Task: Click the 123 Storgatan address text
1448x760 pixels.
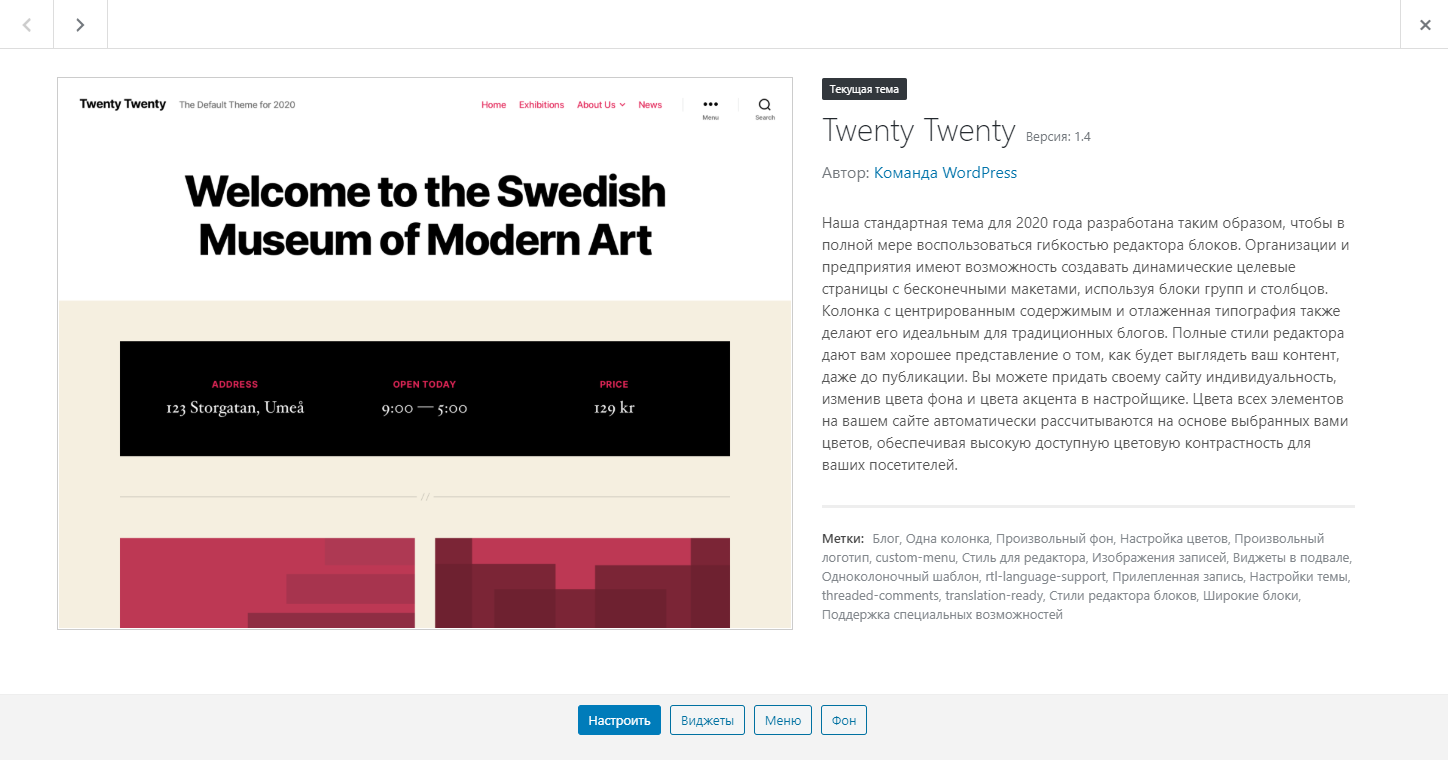Action: tap(235, 408)
